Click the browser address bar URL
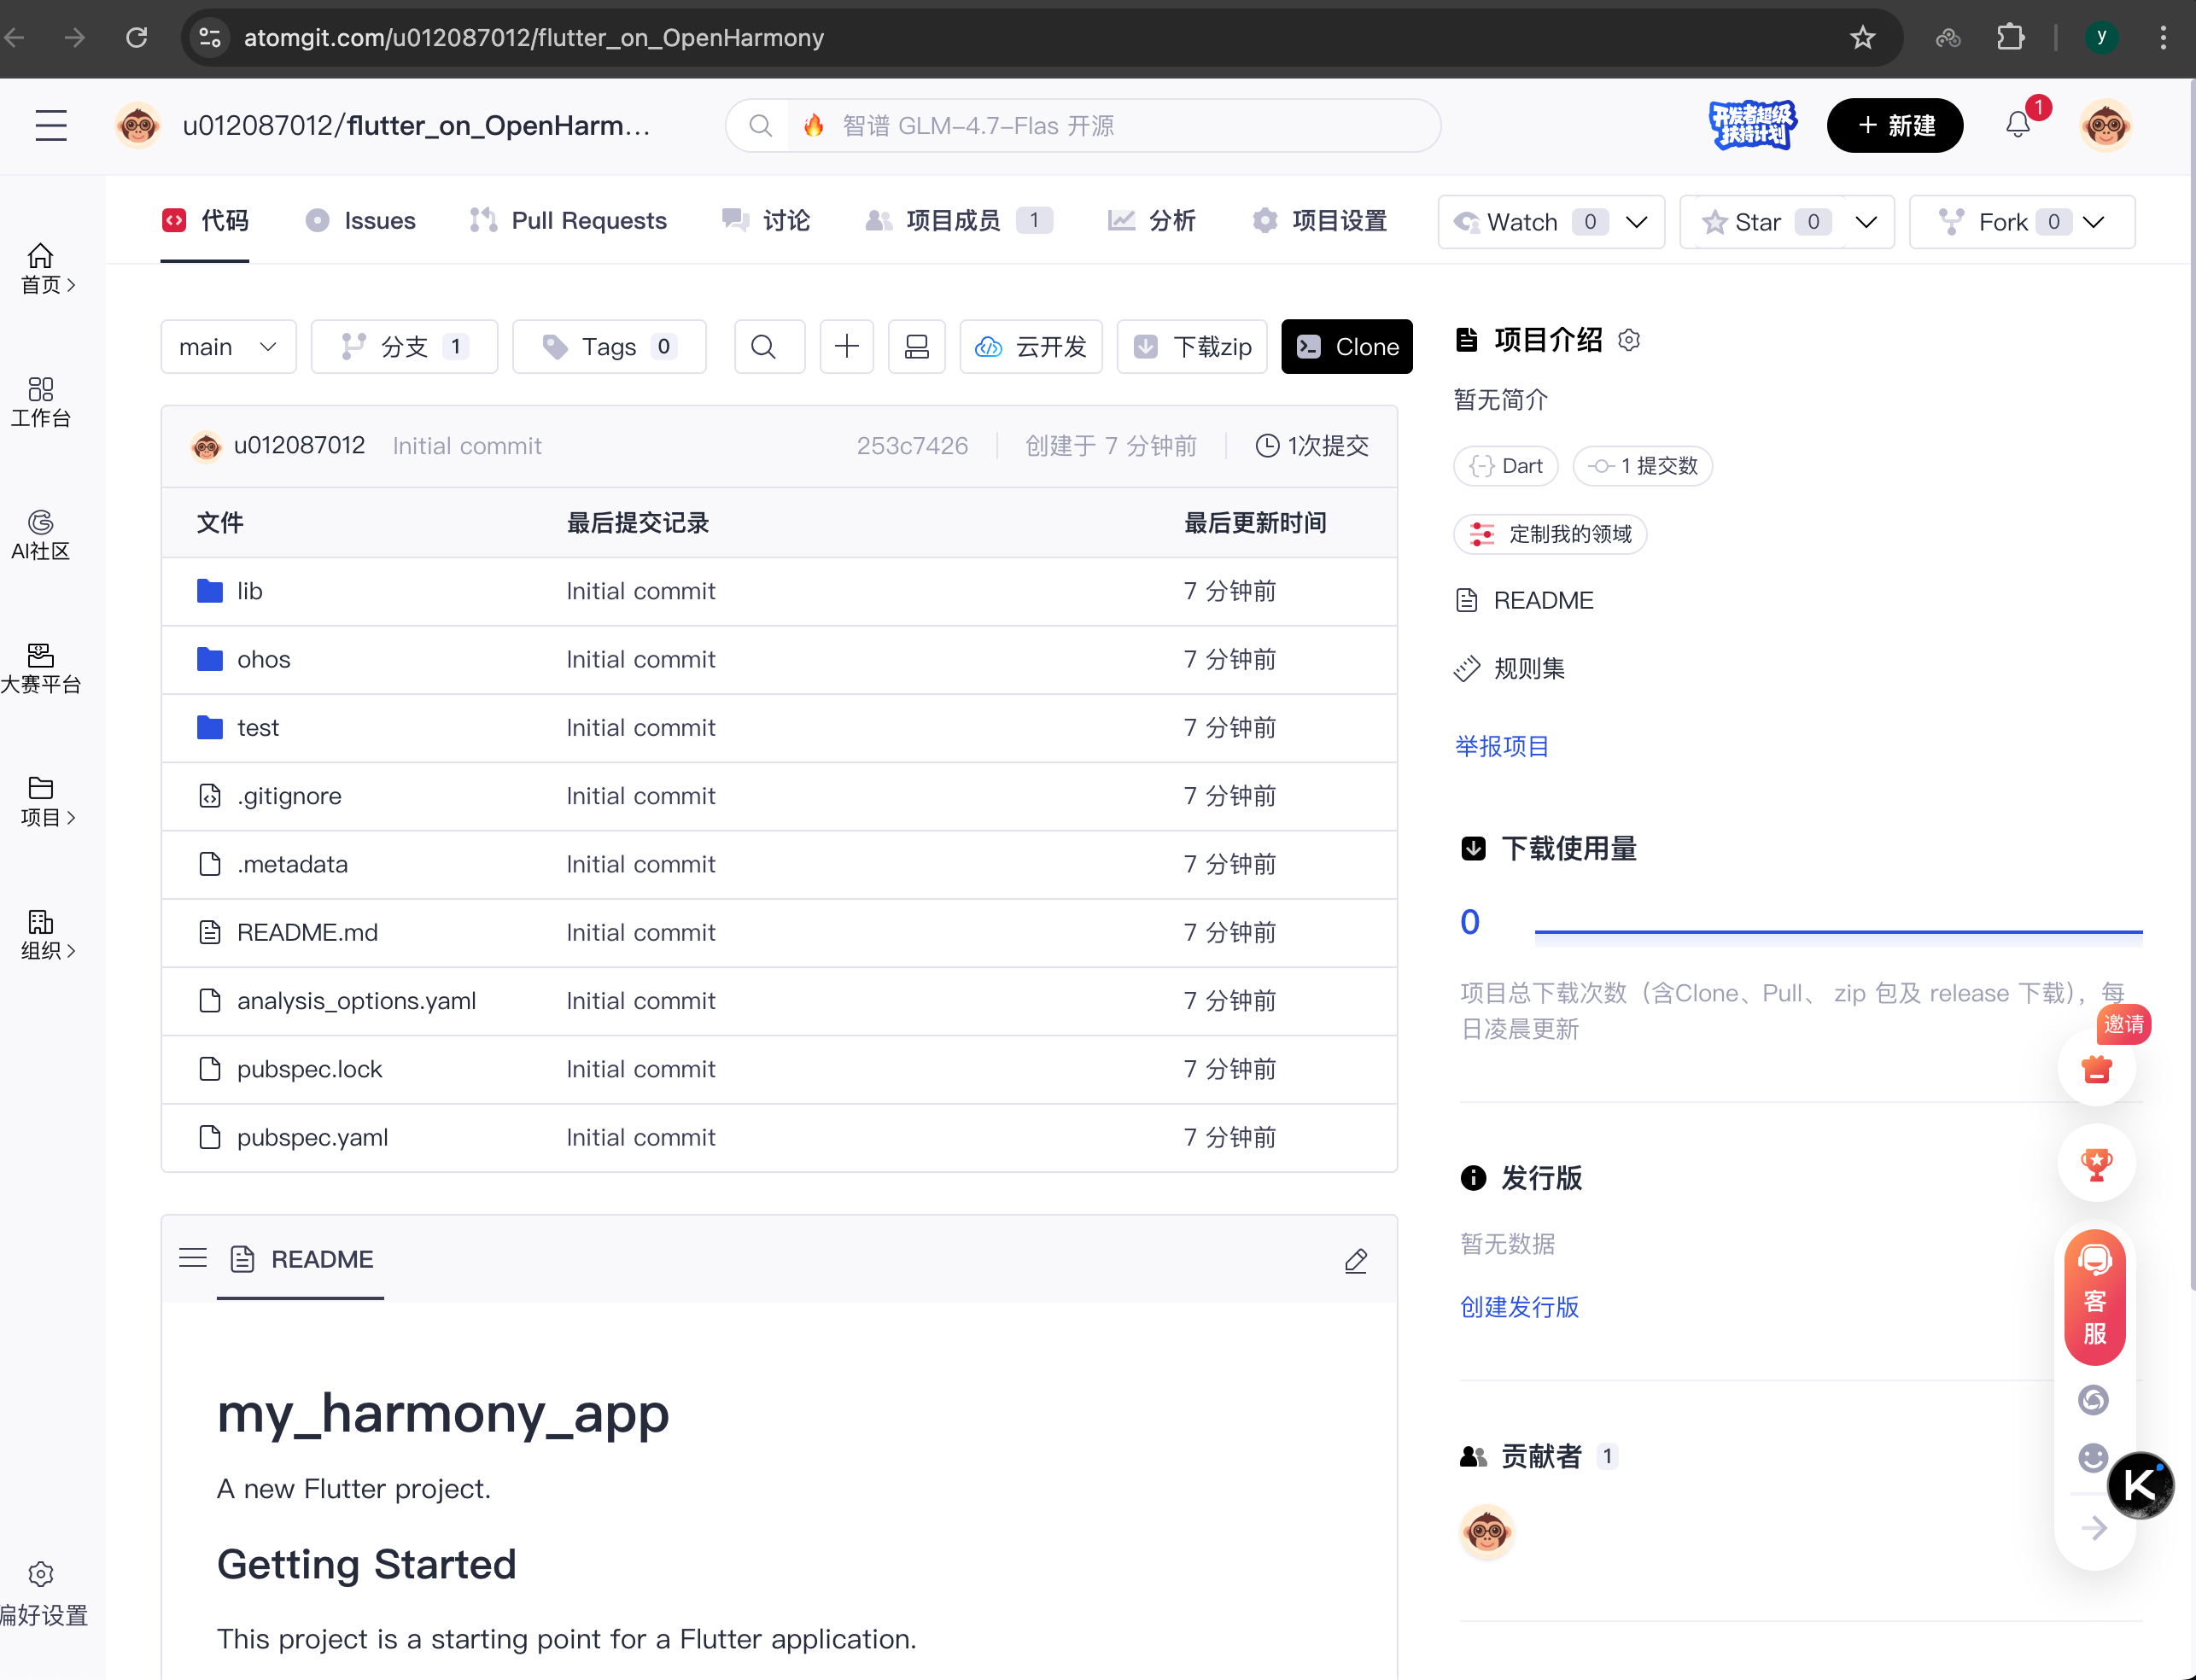This screenshot has width=2196, height=1680. coord(534,38)
